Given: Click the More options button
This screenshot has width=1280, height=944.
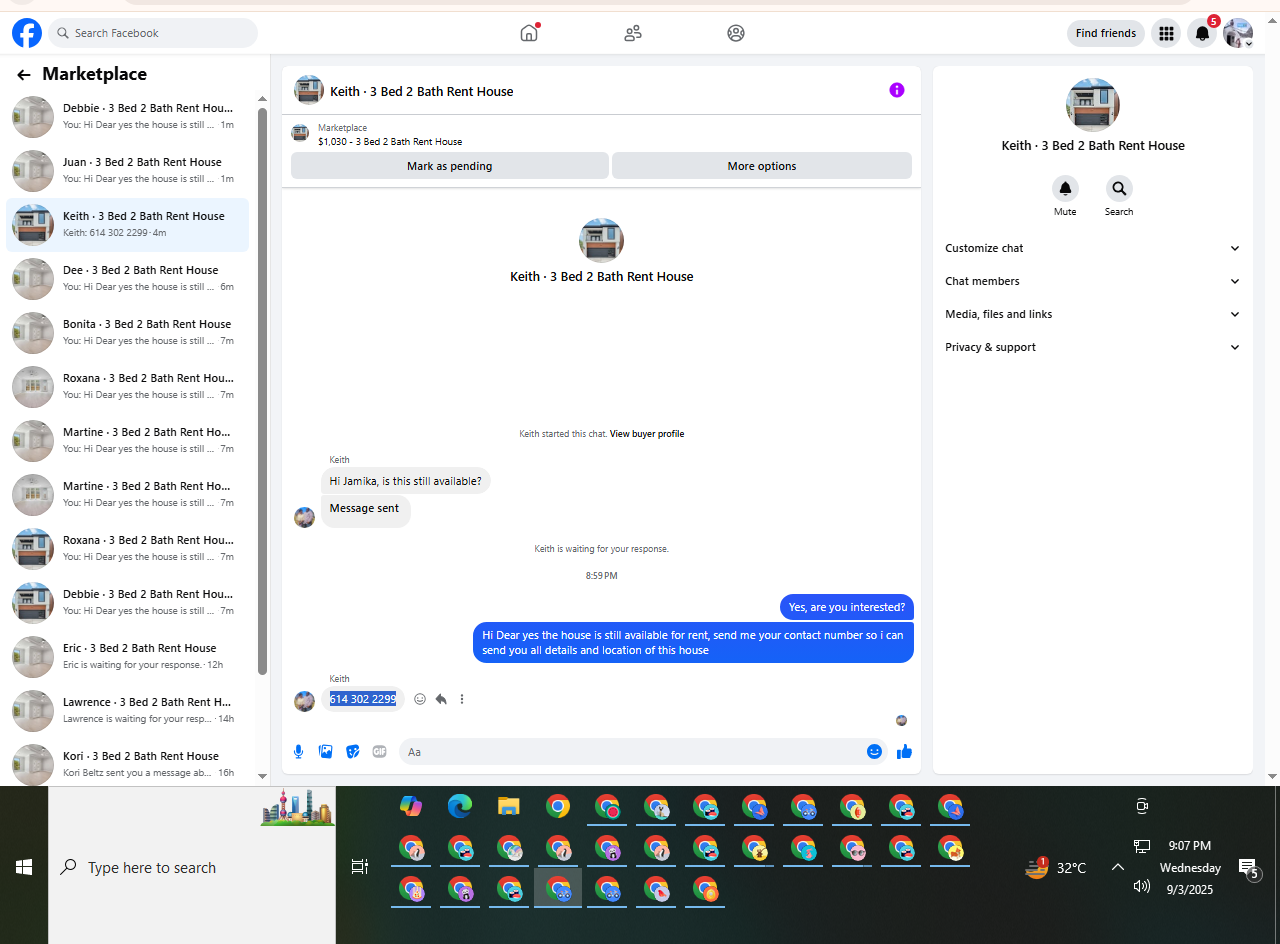Looking at the screenshot, I should 762,166.
